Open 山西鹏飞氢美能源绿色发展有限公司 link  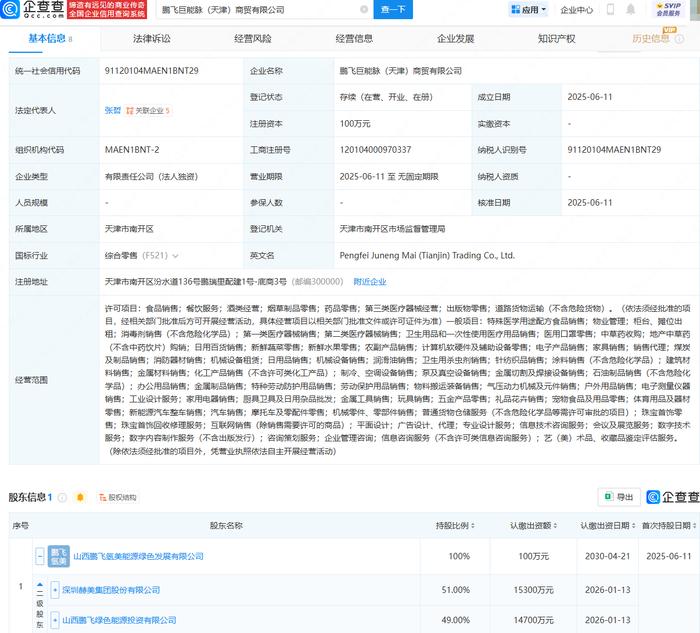(138, 556)
